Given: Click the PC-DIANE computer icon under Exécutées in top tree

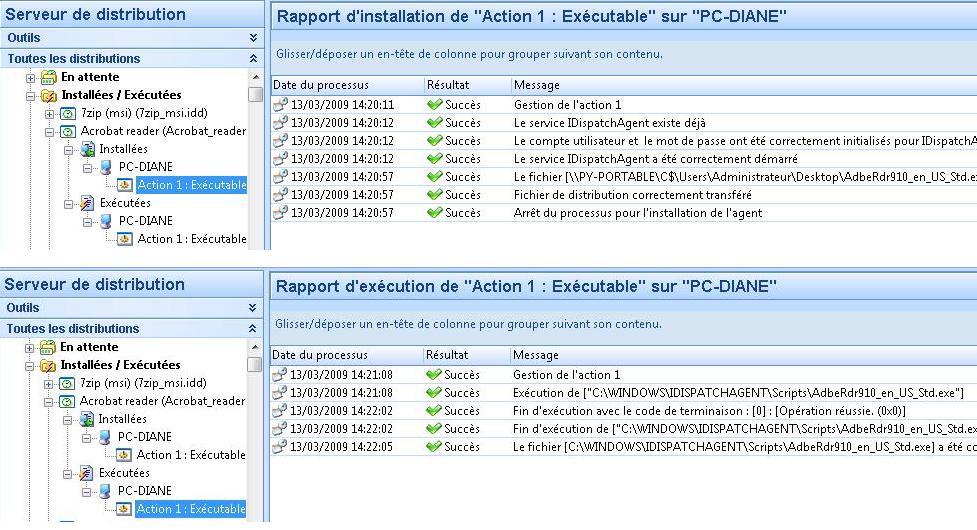Looking at the screenshot, I should pos(106,221).
